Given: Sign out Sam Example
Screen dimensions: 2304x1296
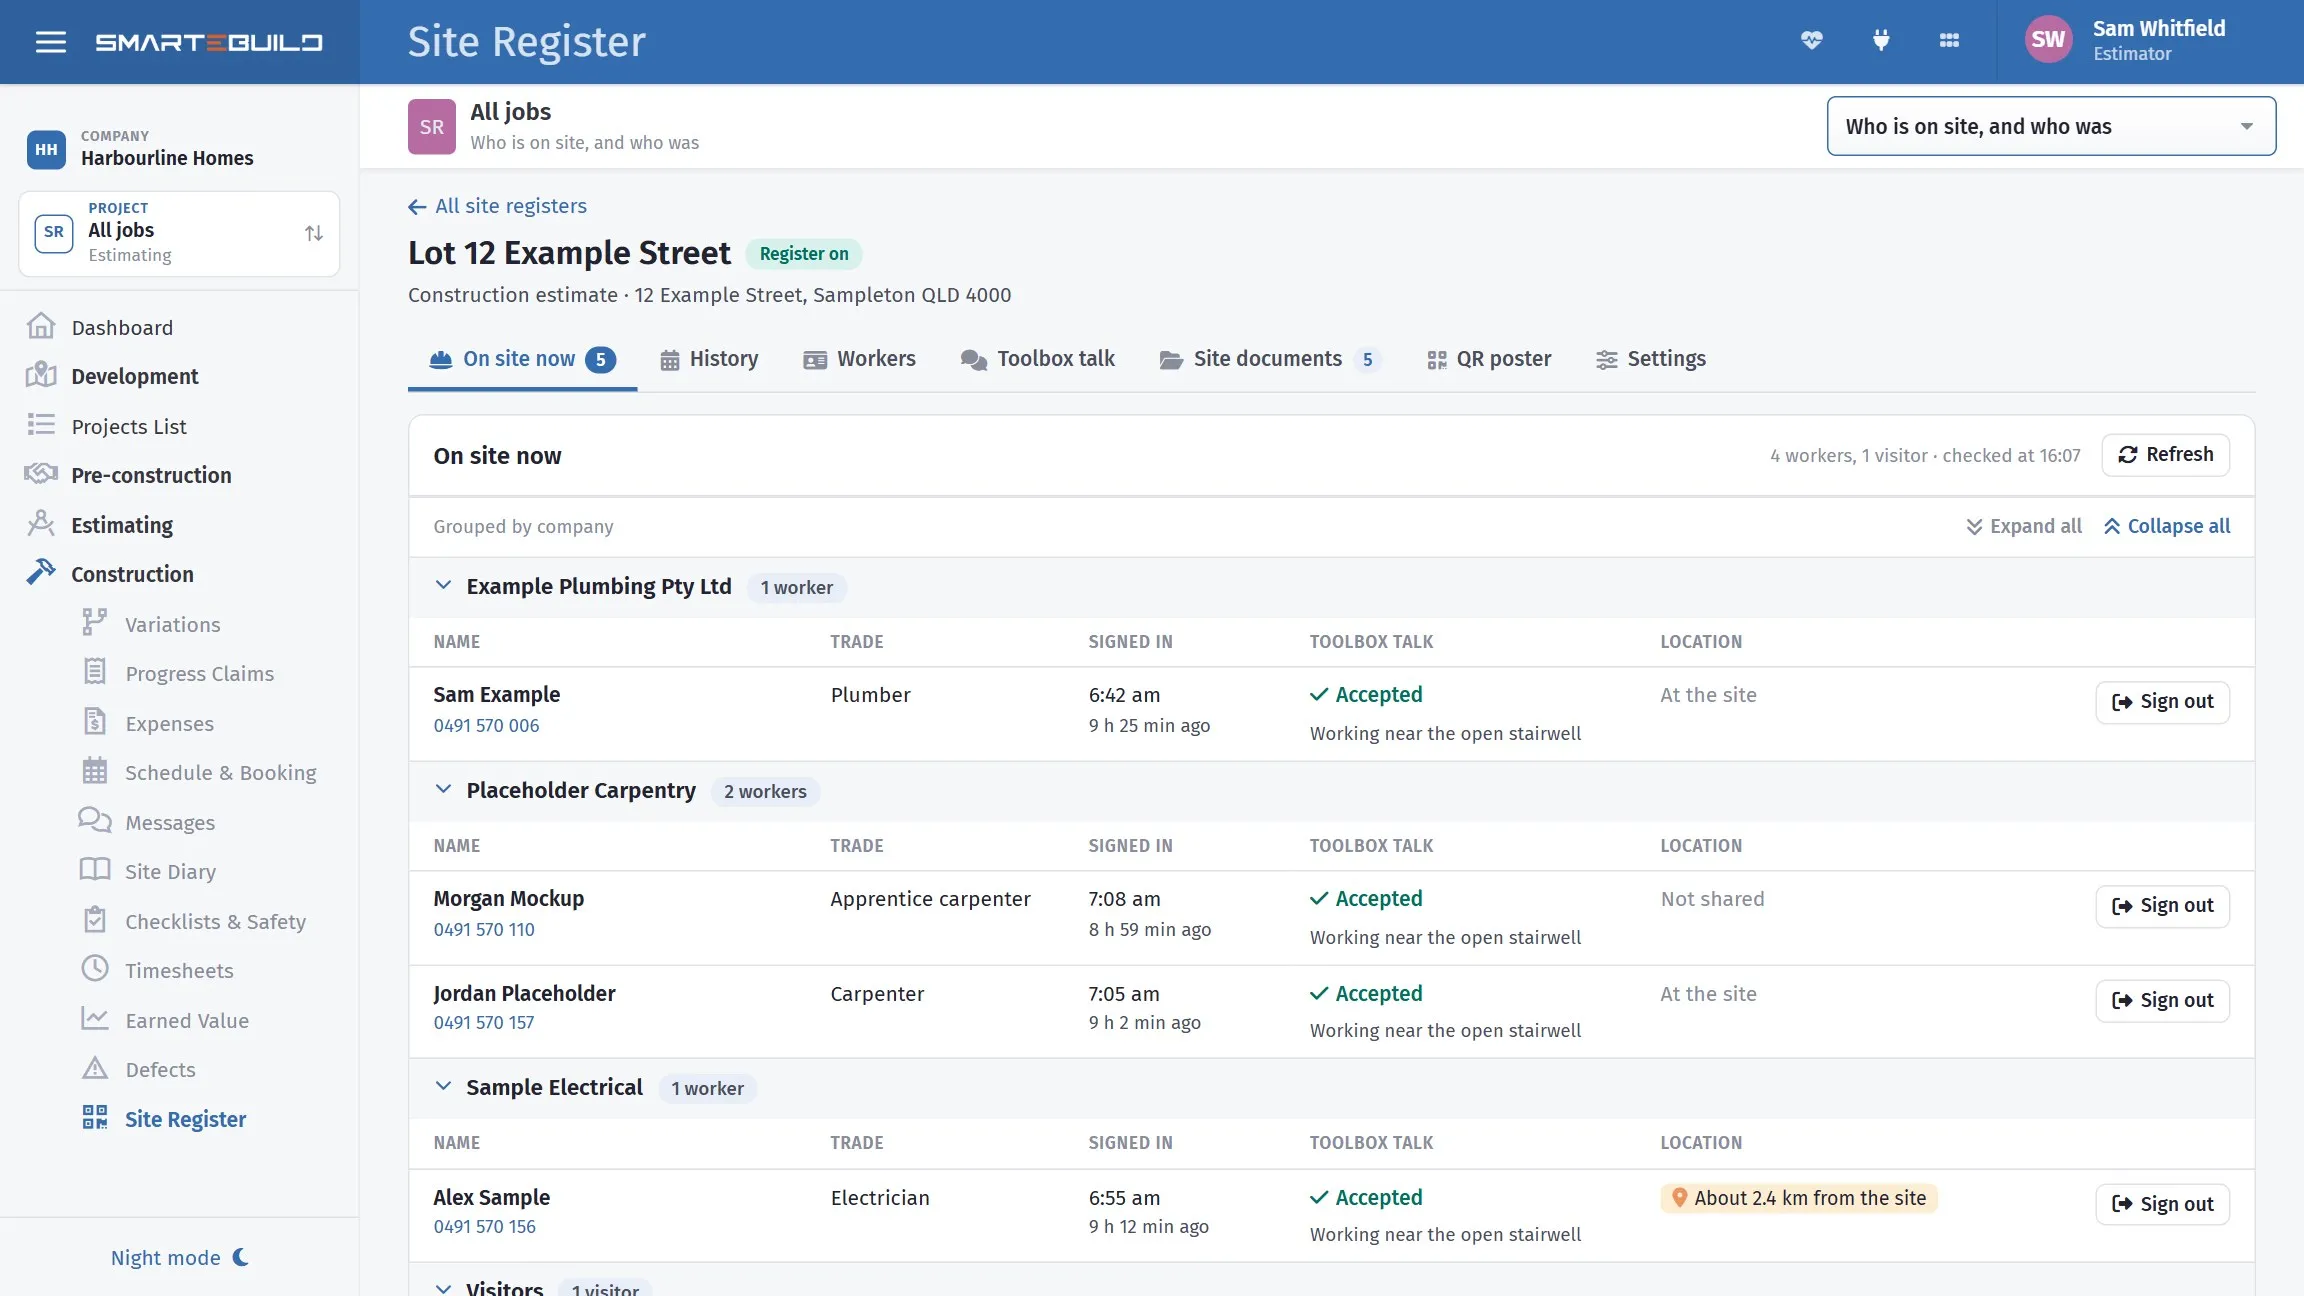Looking at the screenshot, I should [2162, 702].
